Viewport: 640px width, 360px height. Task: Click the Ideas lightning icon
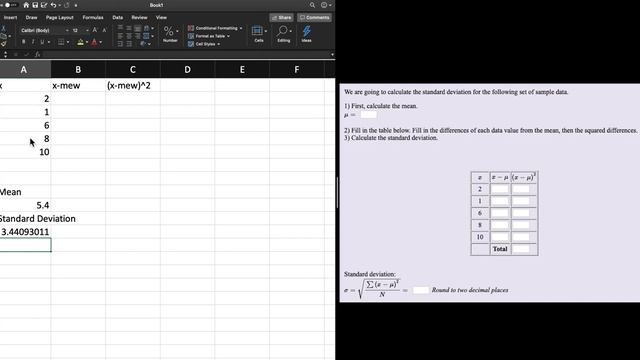(x=307, y=34)
